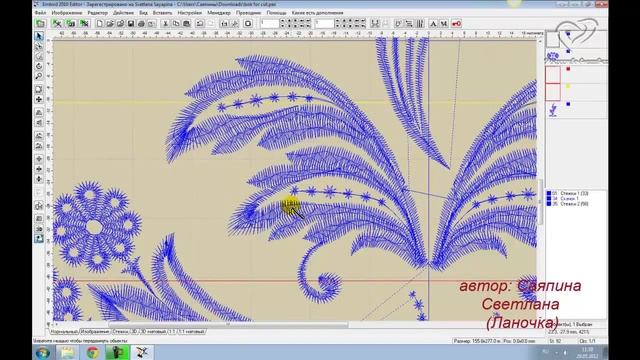This screenshot has width=640, height=360.
Task: Click the letter A text icon
Action: 433,24
